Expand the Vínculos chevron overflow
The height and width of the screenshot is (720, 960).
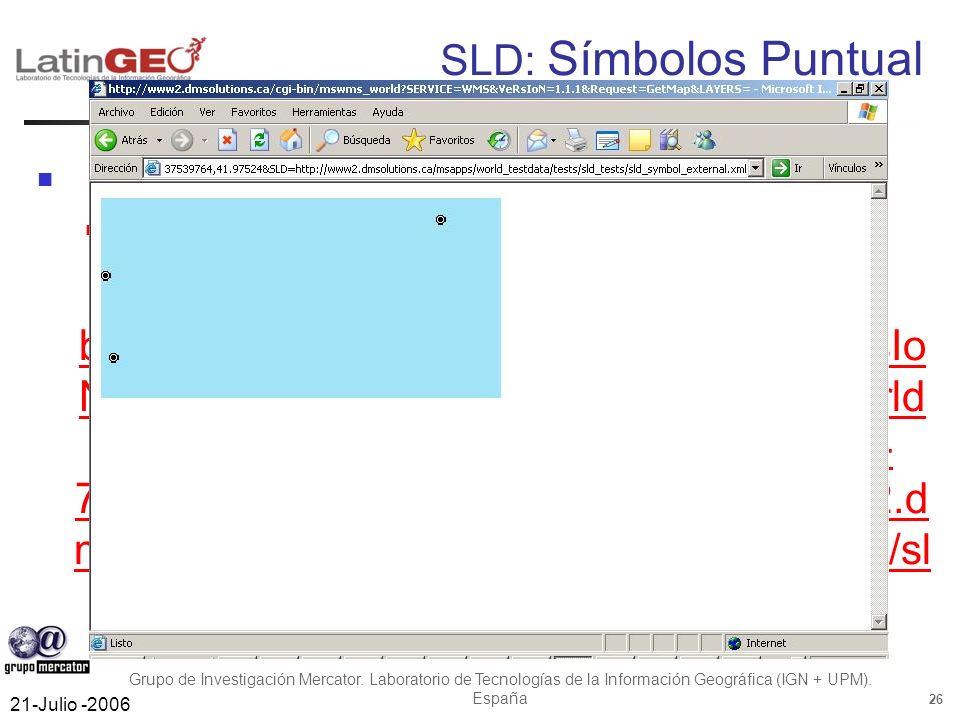(879, 165)
